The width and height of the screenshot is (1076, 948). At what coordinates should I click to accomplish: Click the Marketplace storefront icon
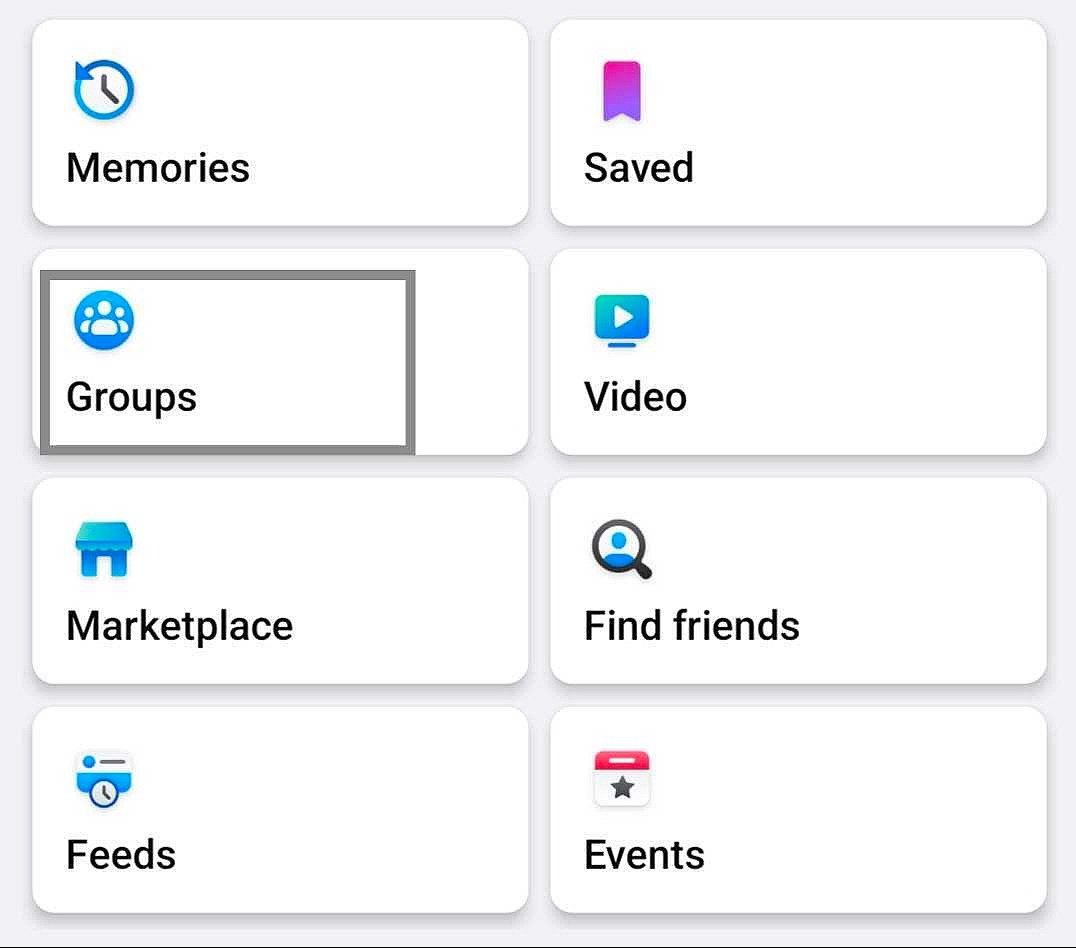pyautogui.click(x=103, y=548)
